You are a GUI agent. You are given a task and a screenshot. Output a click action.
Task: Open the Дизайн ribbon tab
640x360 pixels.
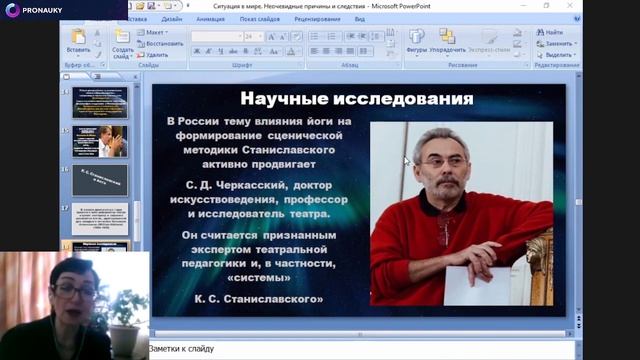click(171, 19)
